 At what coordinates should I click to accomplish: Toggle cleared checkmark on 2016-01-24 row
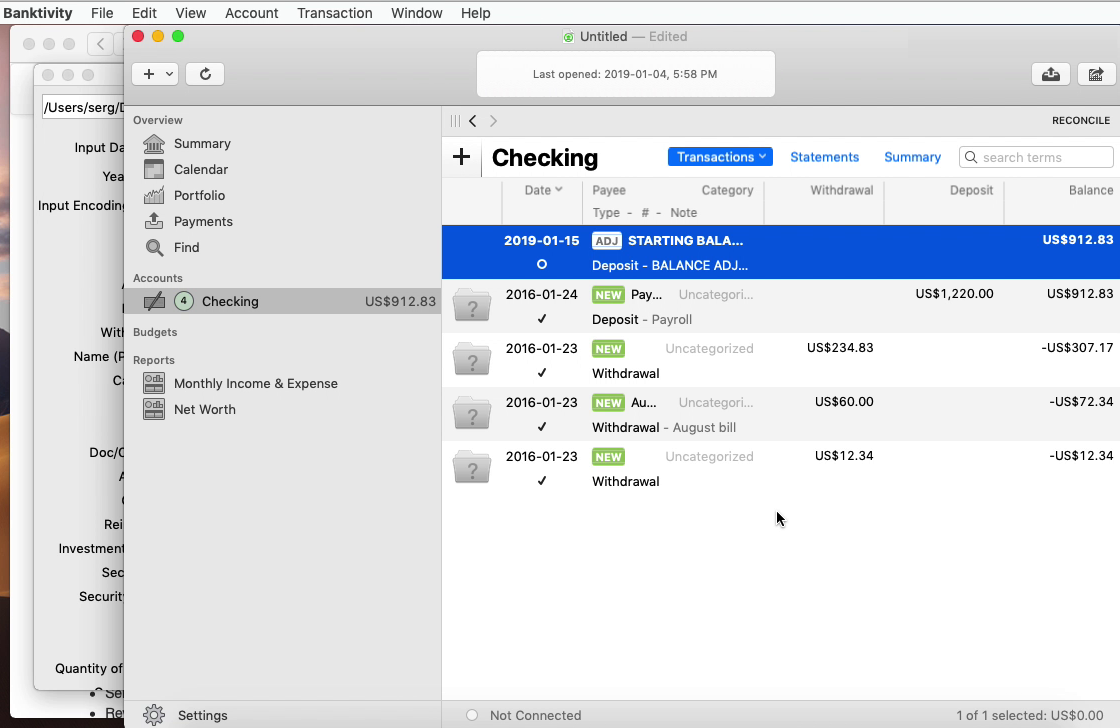(541, 319)
